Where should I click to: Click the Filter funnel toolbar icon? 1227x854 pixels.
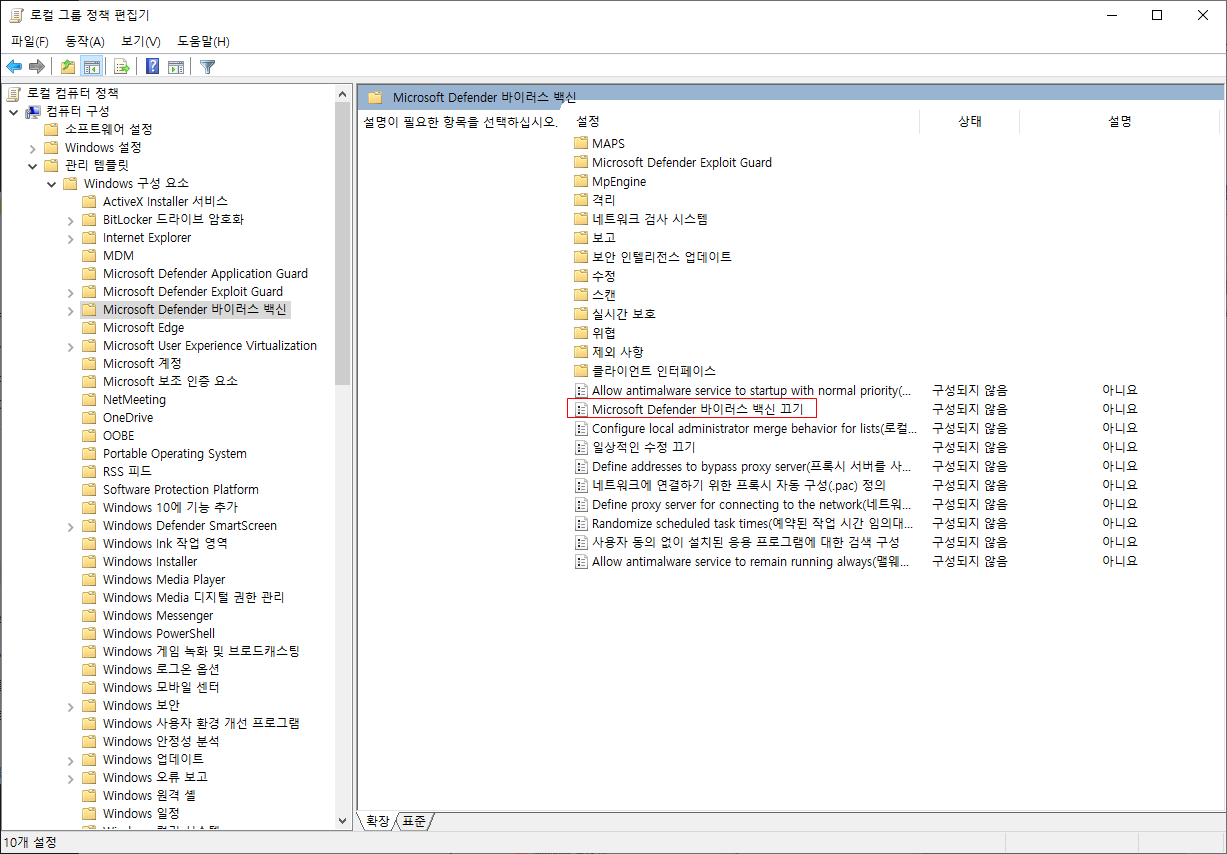point(207,67)
